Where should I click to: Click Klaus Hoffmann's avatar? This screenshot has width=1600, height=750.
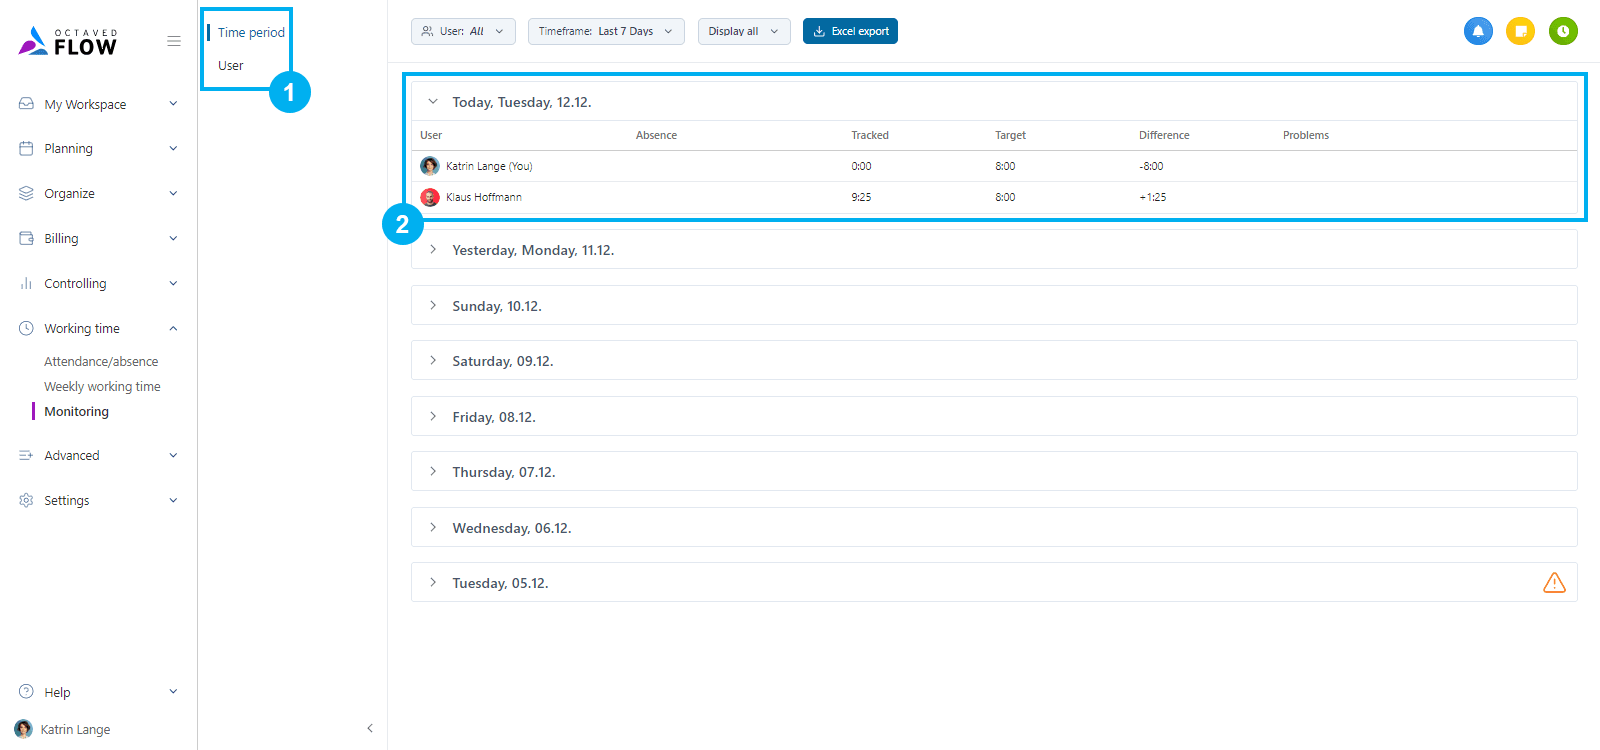pyautogui.click(x=430, y=197)
